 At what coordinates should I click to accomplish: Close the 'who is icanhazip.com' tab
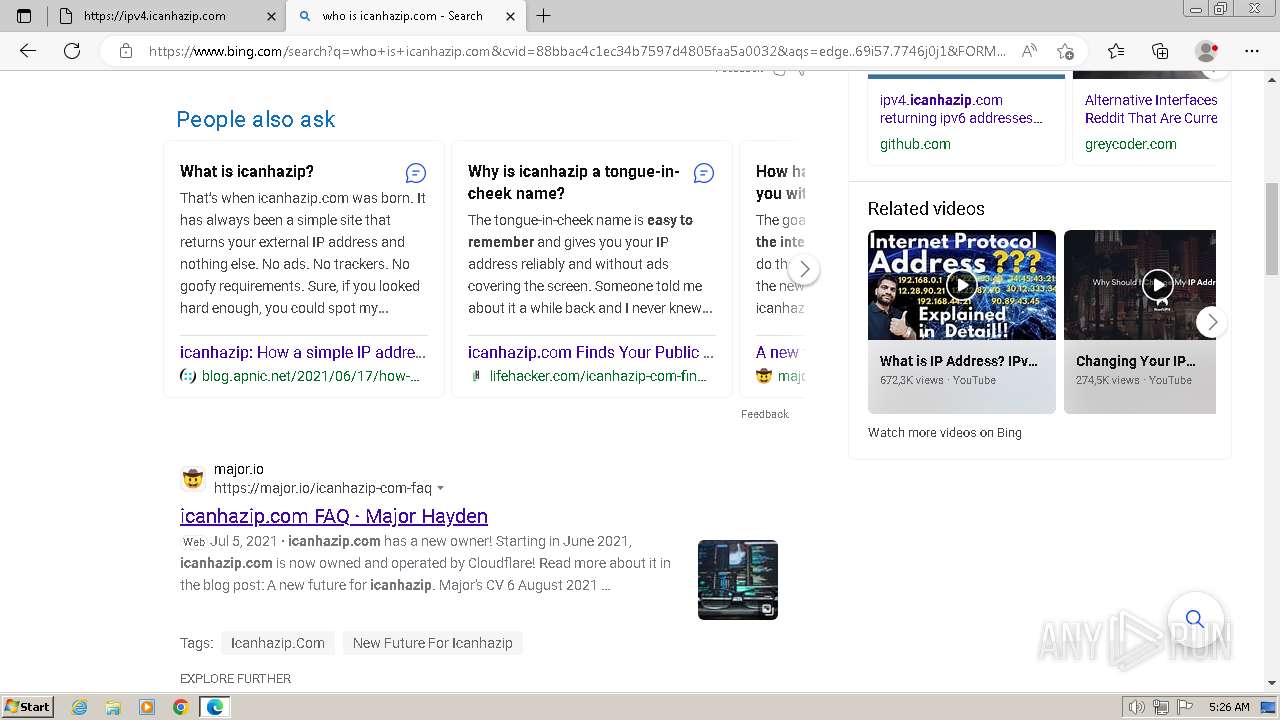coord(510,16)
